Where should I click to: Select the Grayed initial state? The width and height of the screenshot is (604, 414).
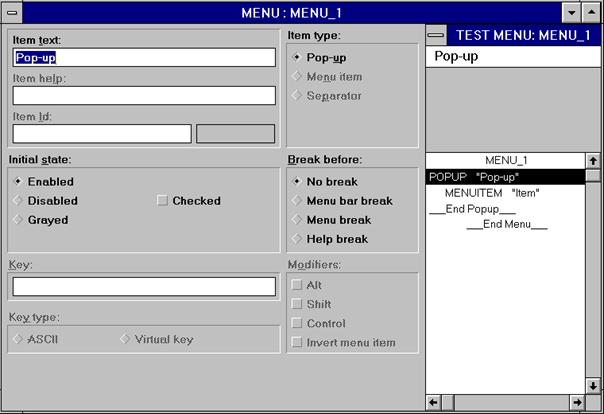coord(17,220)
